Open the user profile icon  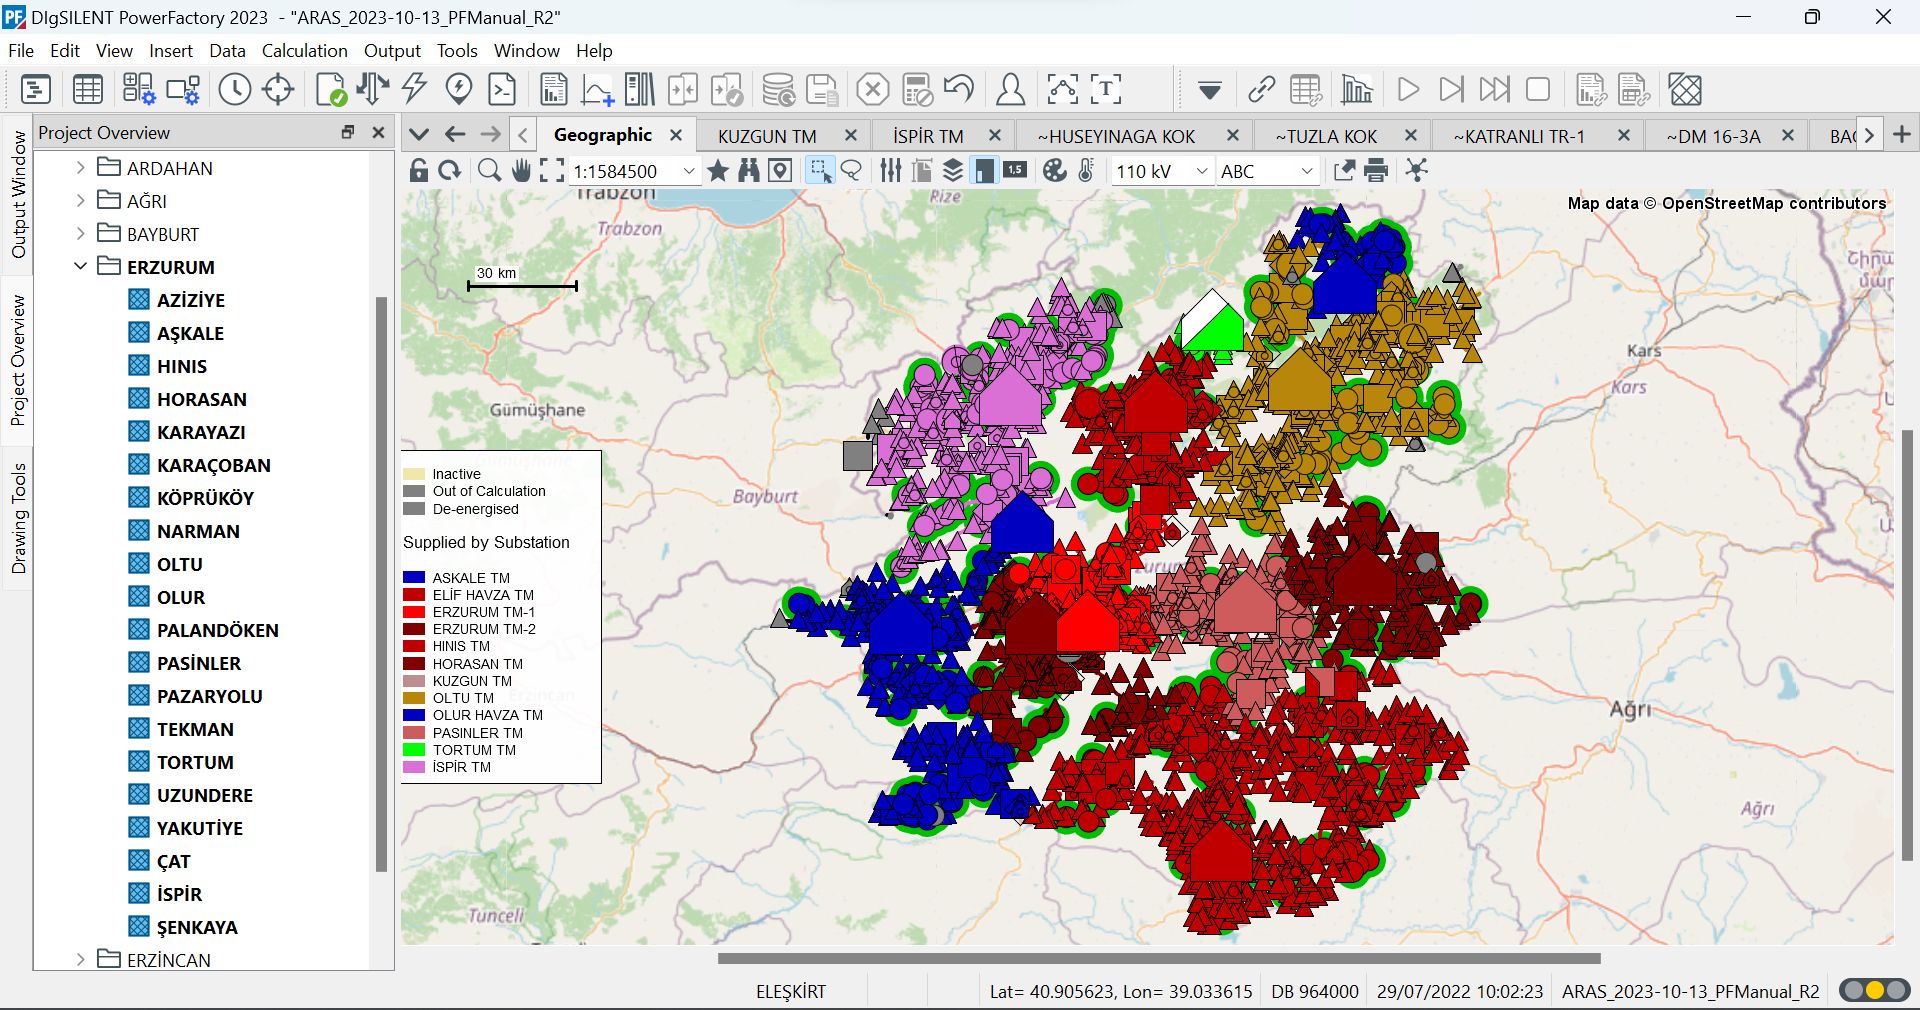click(x=1011, y=90)
